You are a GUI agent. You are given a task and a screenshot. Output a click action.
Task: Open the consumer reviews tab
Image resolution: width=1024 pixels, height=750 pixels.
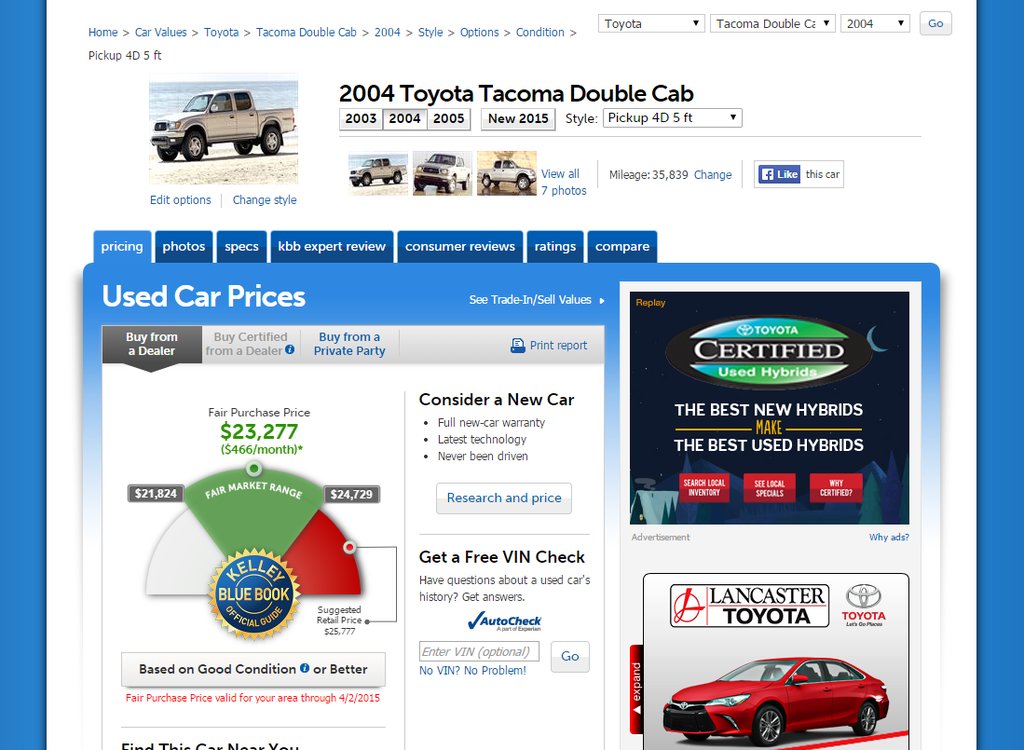click(x=460, y=246)
